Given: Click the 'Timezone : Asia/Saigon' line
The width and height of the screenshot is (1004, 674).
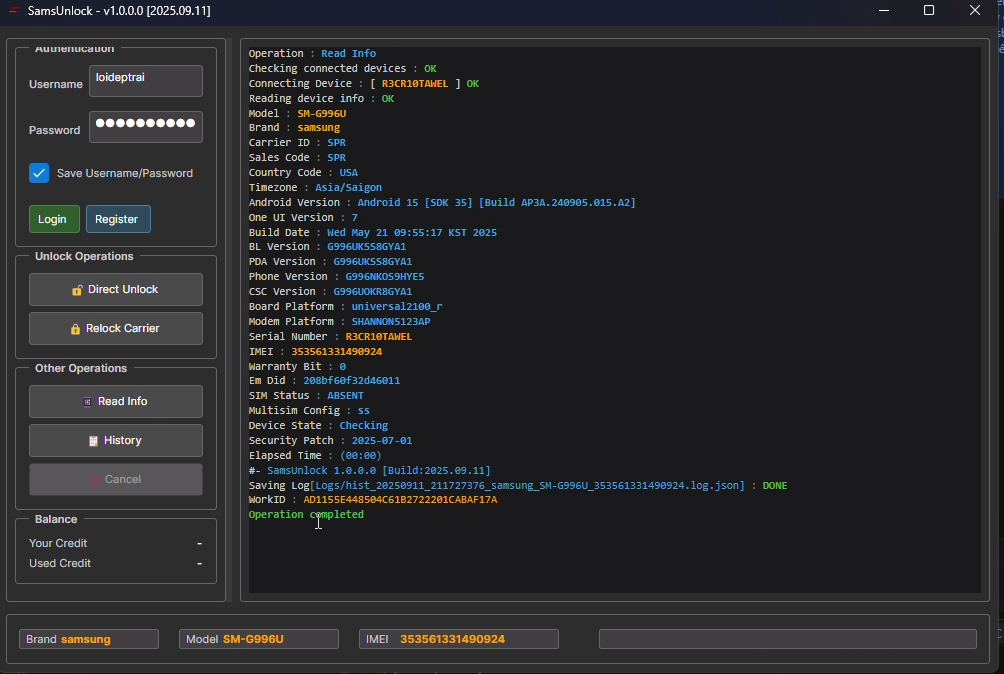Looking at the screenshot, I should [x=315, y=188].
